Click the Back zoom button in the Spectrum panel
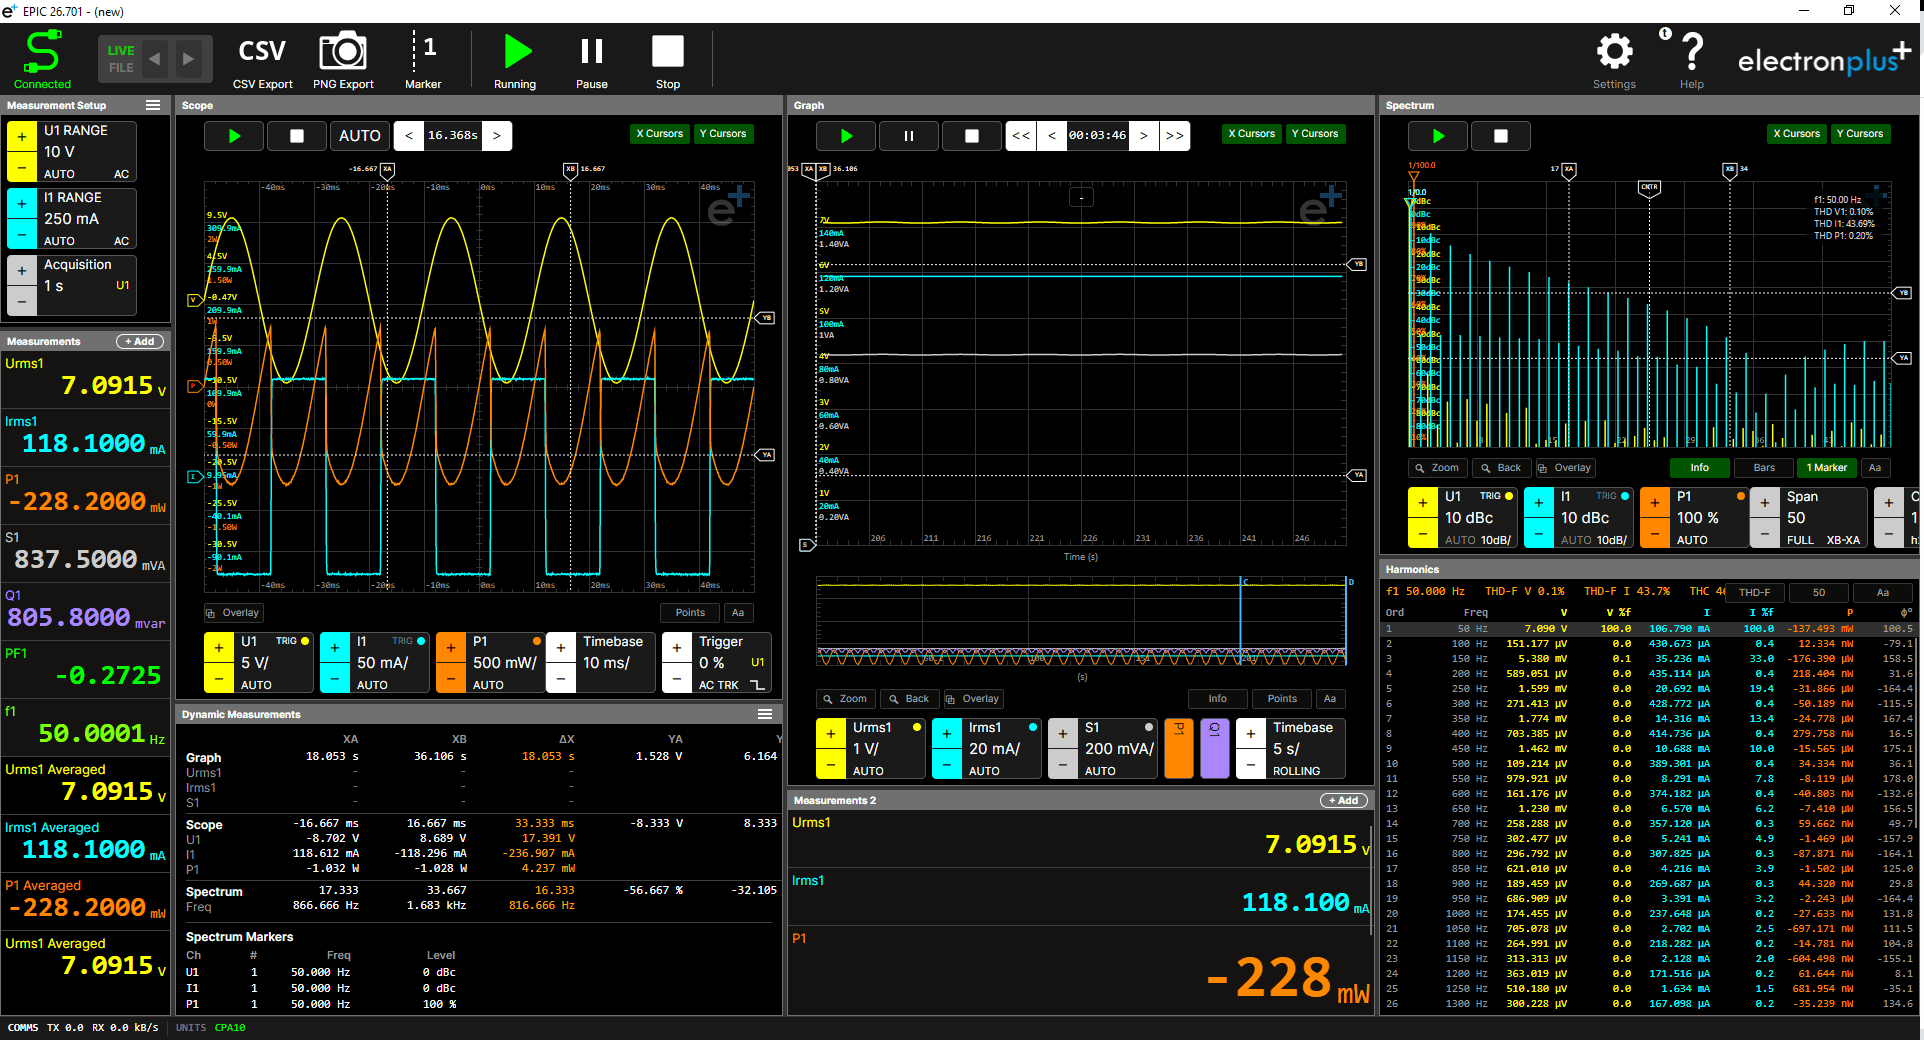This screenshot has height=1040, width=1924. pos(1501,468)
